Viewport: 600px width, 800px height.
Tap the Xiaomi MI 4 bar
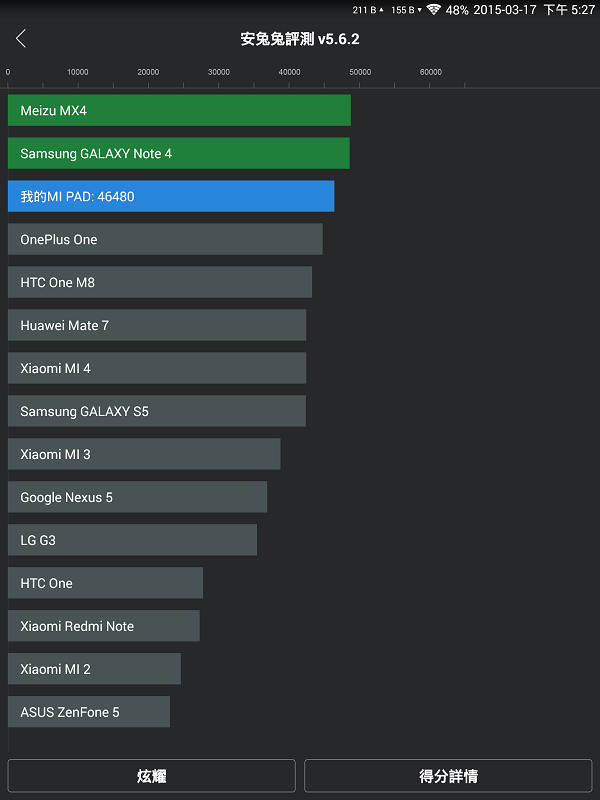[157, 368]
